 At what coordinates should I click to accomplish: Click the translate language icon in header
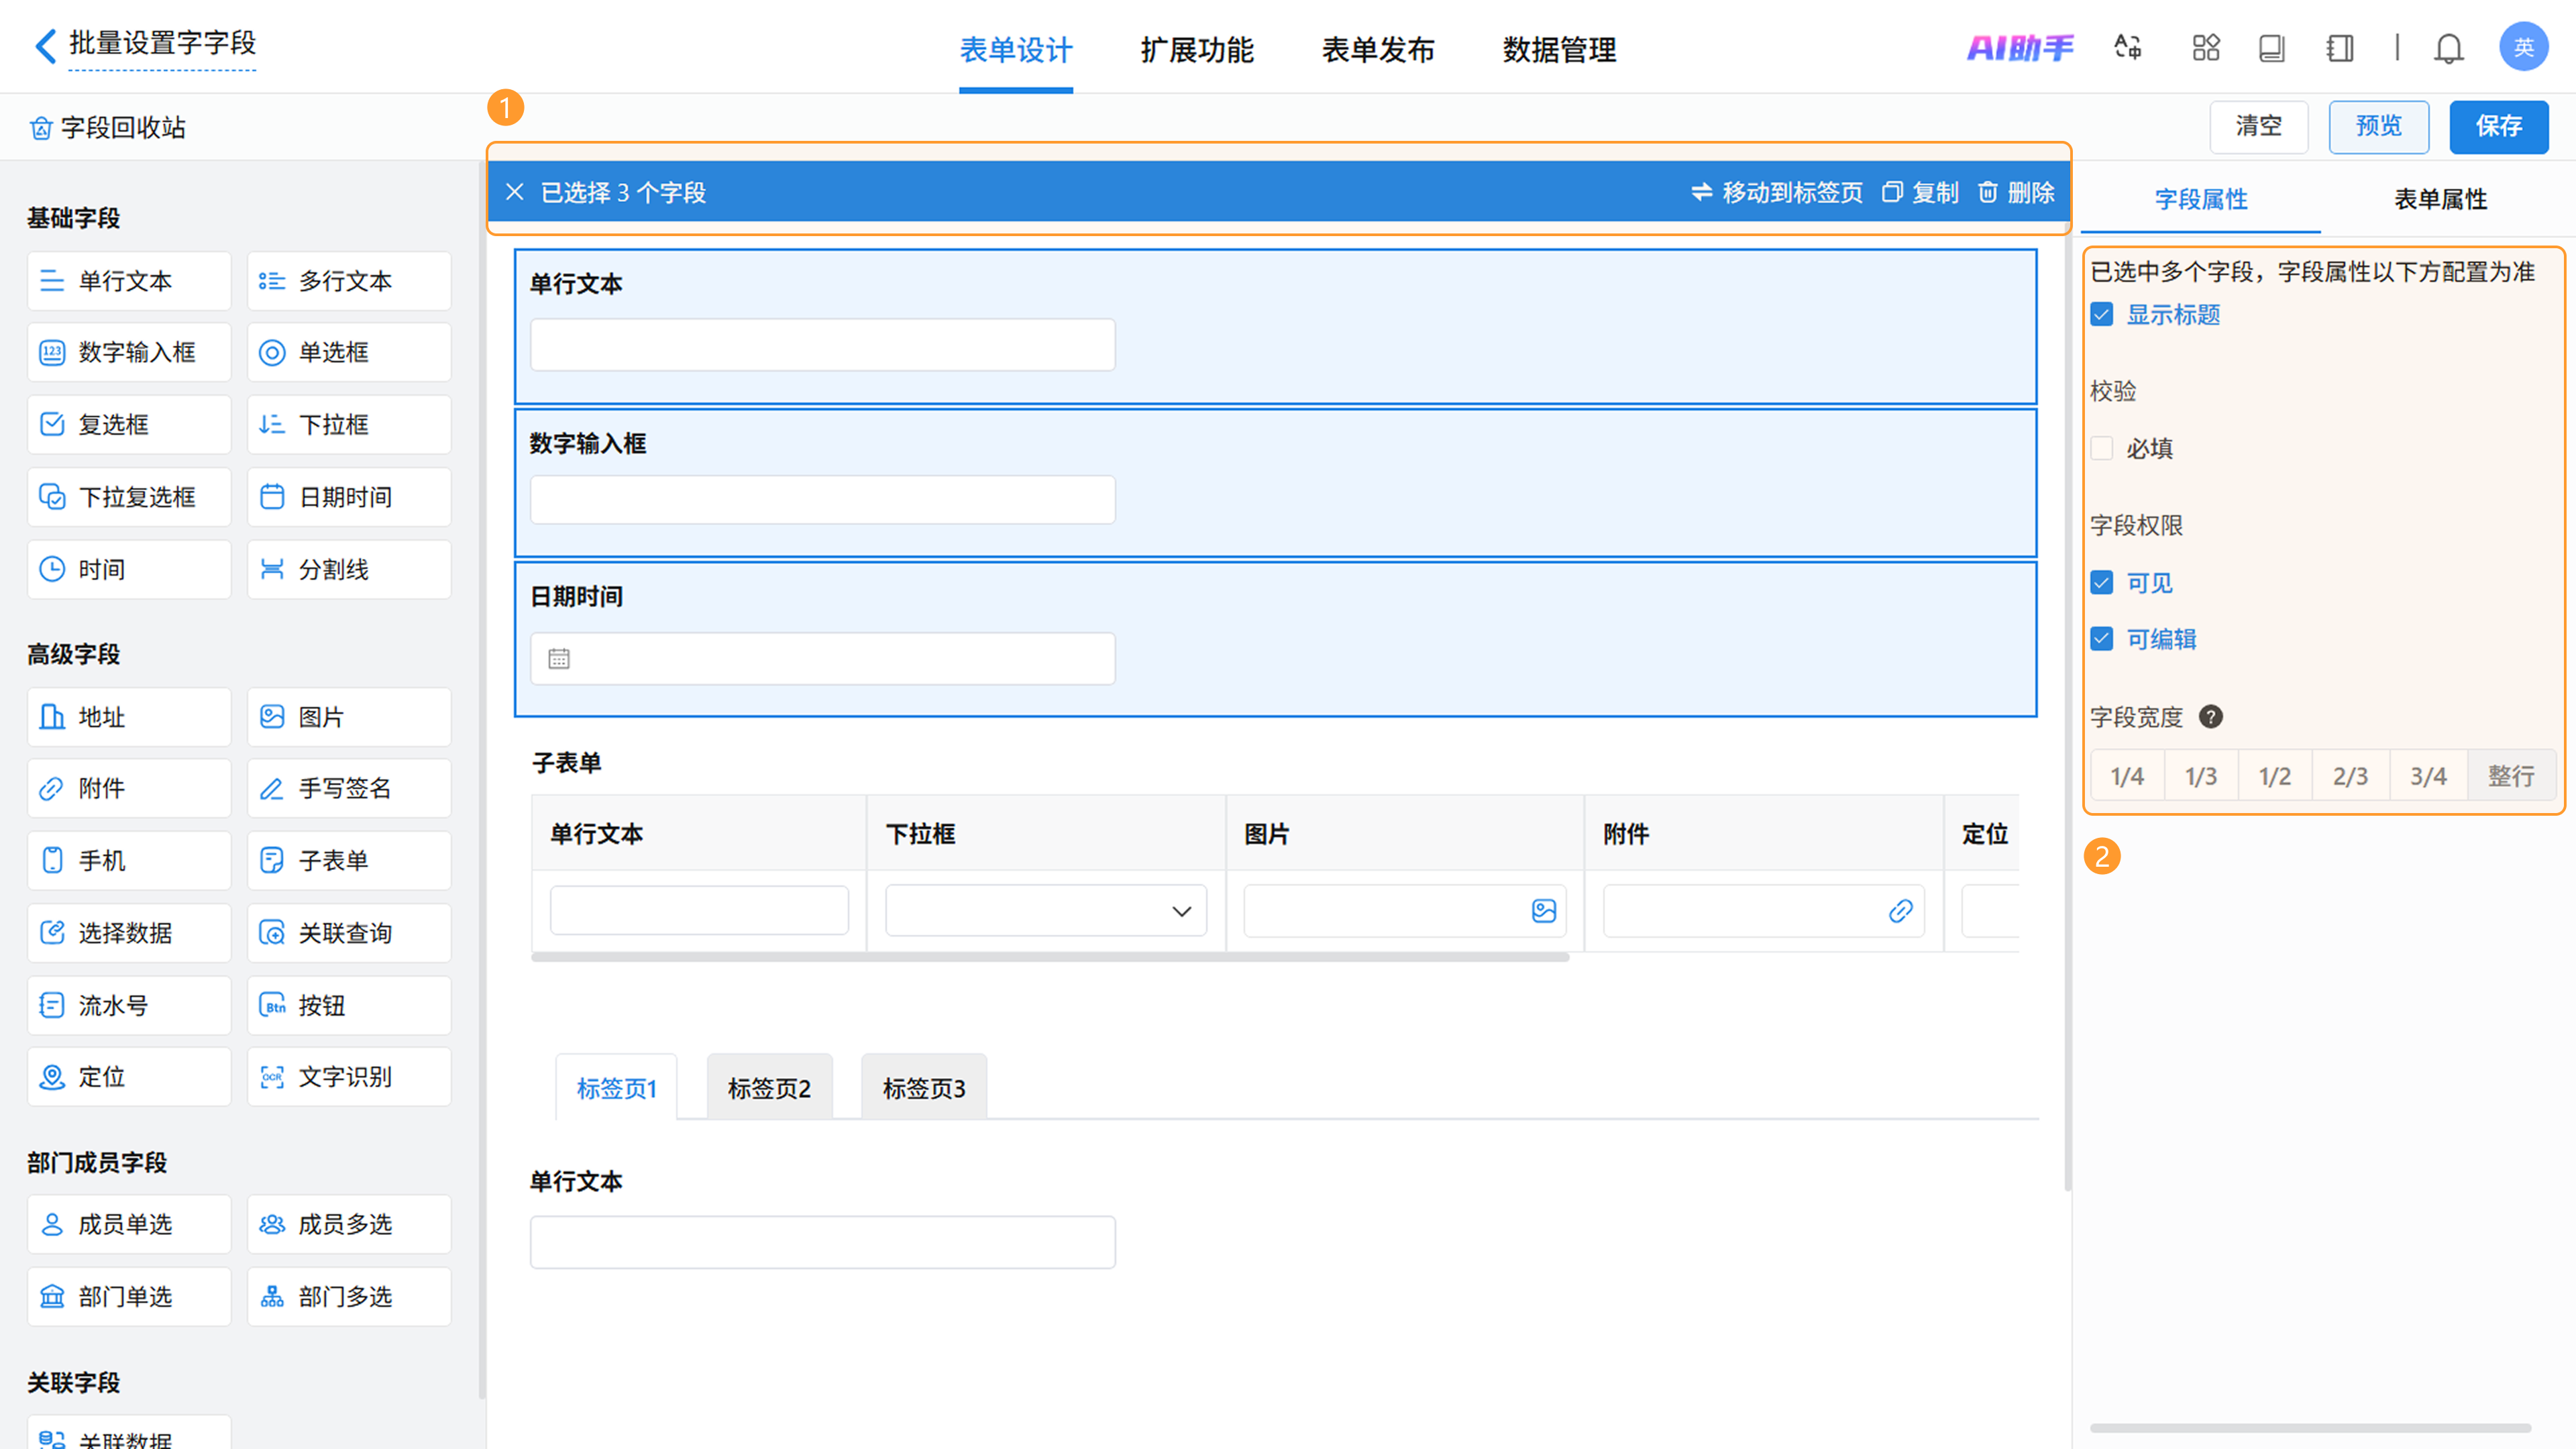2127,48
